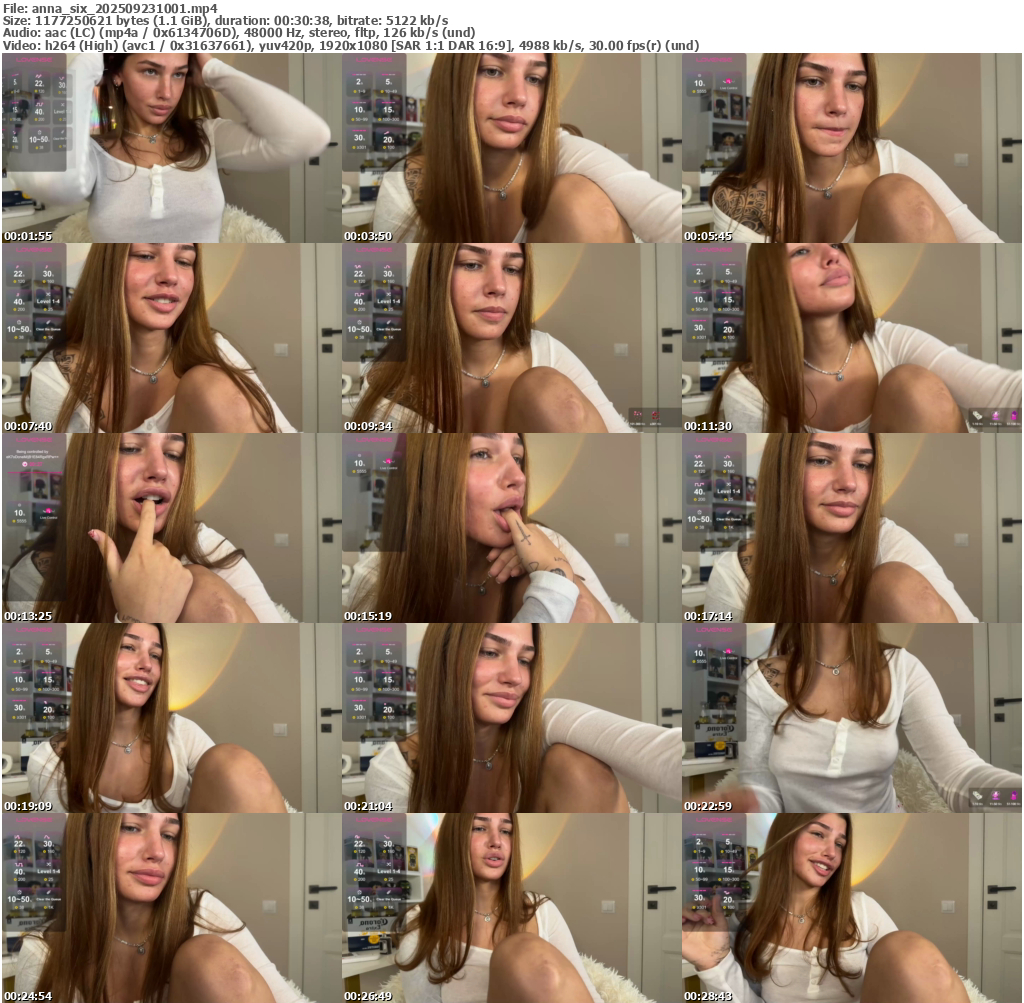The height and width of the screenshot is (1003, 1024).
Task: Click the thumbnail marked 00:22:59
Action: (x=852, y=718)
